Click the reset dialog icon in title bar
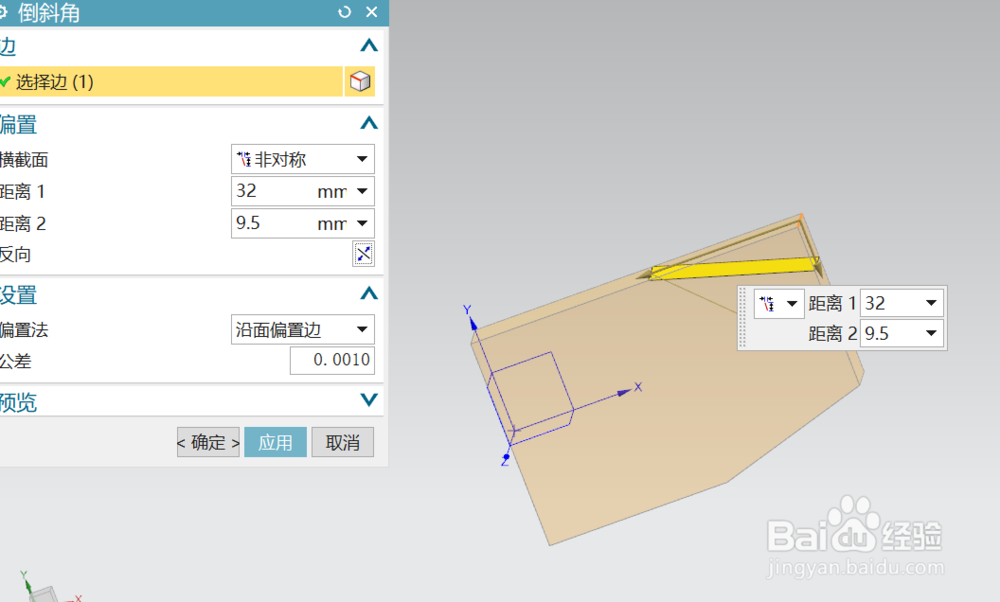This screenshot has width=1000, height=602. tap(344, 12)
